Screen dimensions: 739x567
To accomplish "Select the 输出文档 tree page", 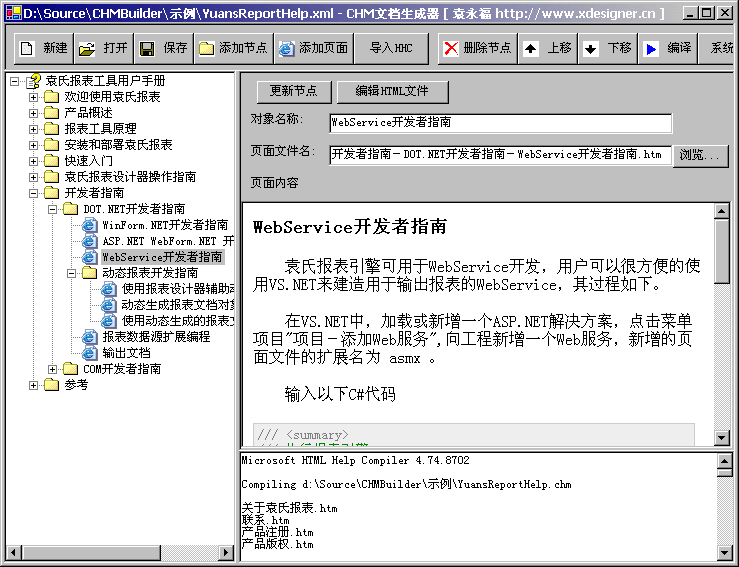I will (x=126, y=353).
